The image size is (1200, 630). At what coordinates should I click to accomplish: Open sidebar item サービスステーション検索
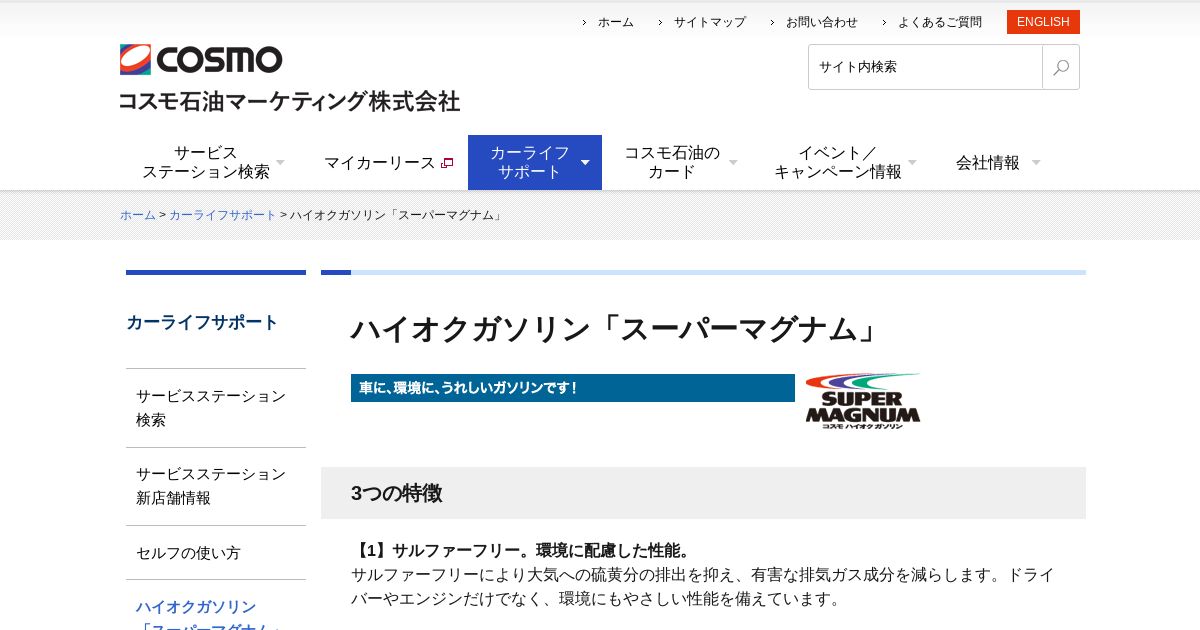(216, 408)
